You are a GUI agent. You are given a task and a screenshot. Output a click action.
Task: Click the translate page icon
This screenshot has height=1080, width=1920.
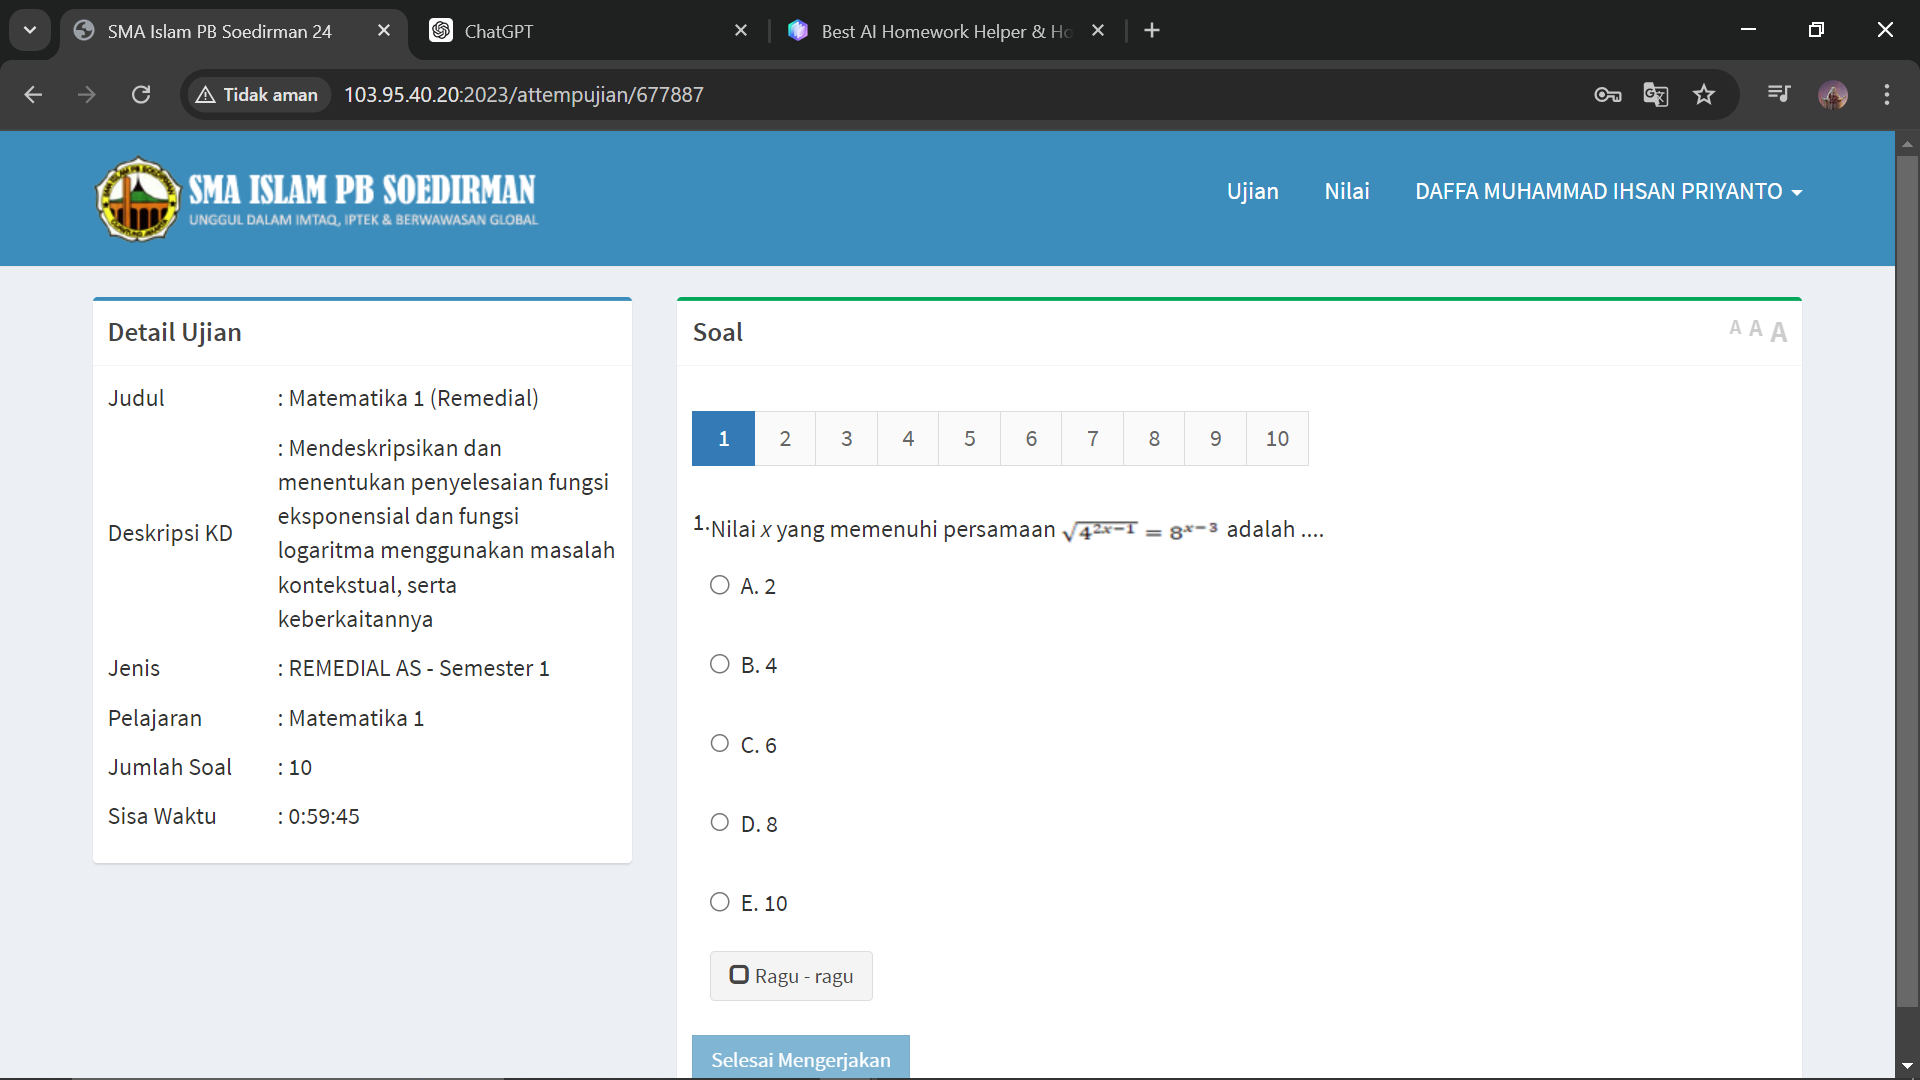pyautogui.click(x=1656, y=95)
